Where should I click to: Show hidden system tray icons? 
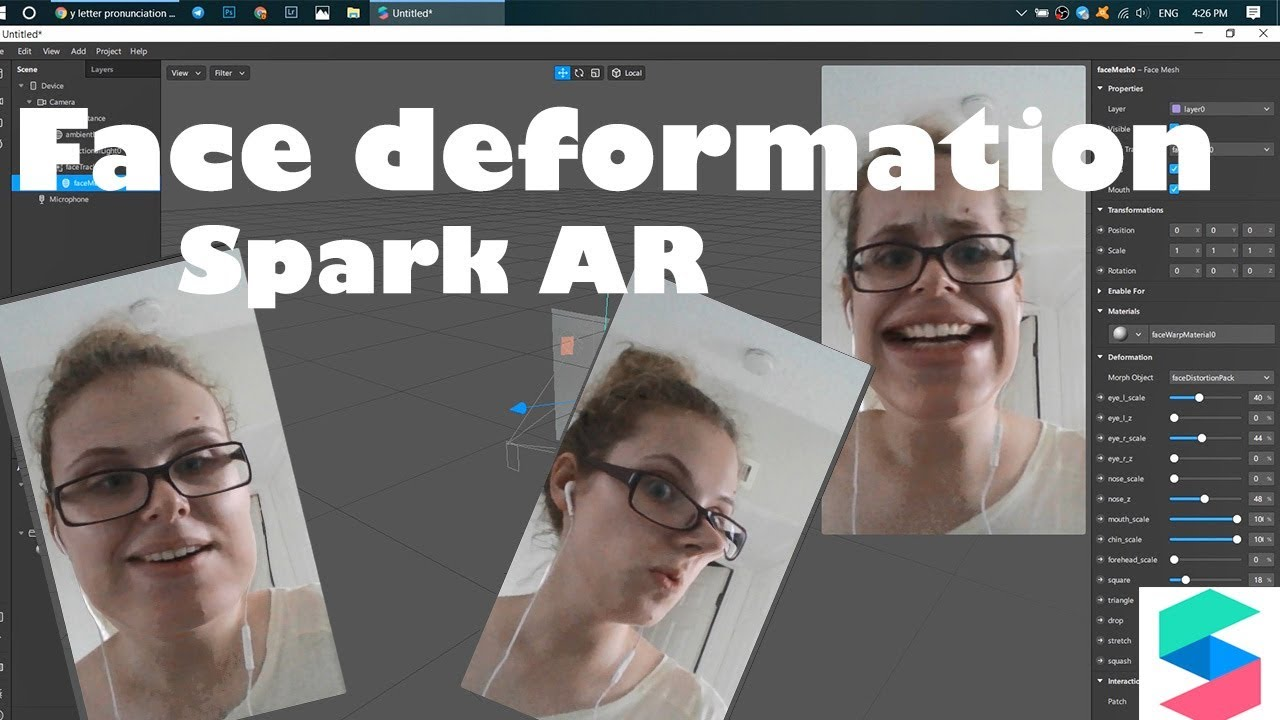click(x=1021, y=13)
